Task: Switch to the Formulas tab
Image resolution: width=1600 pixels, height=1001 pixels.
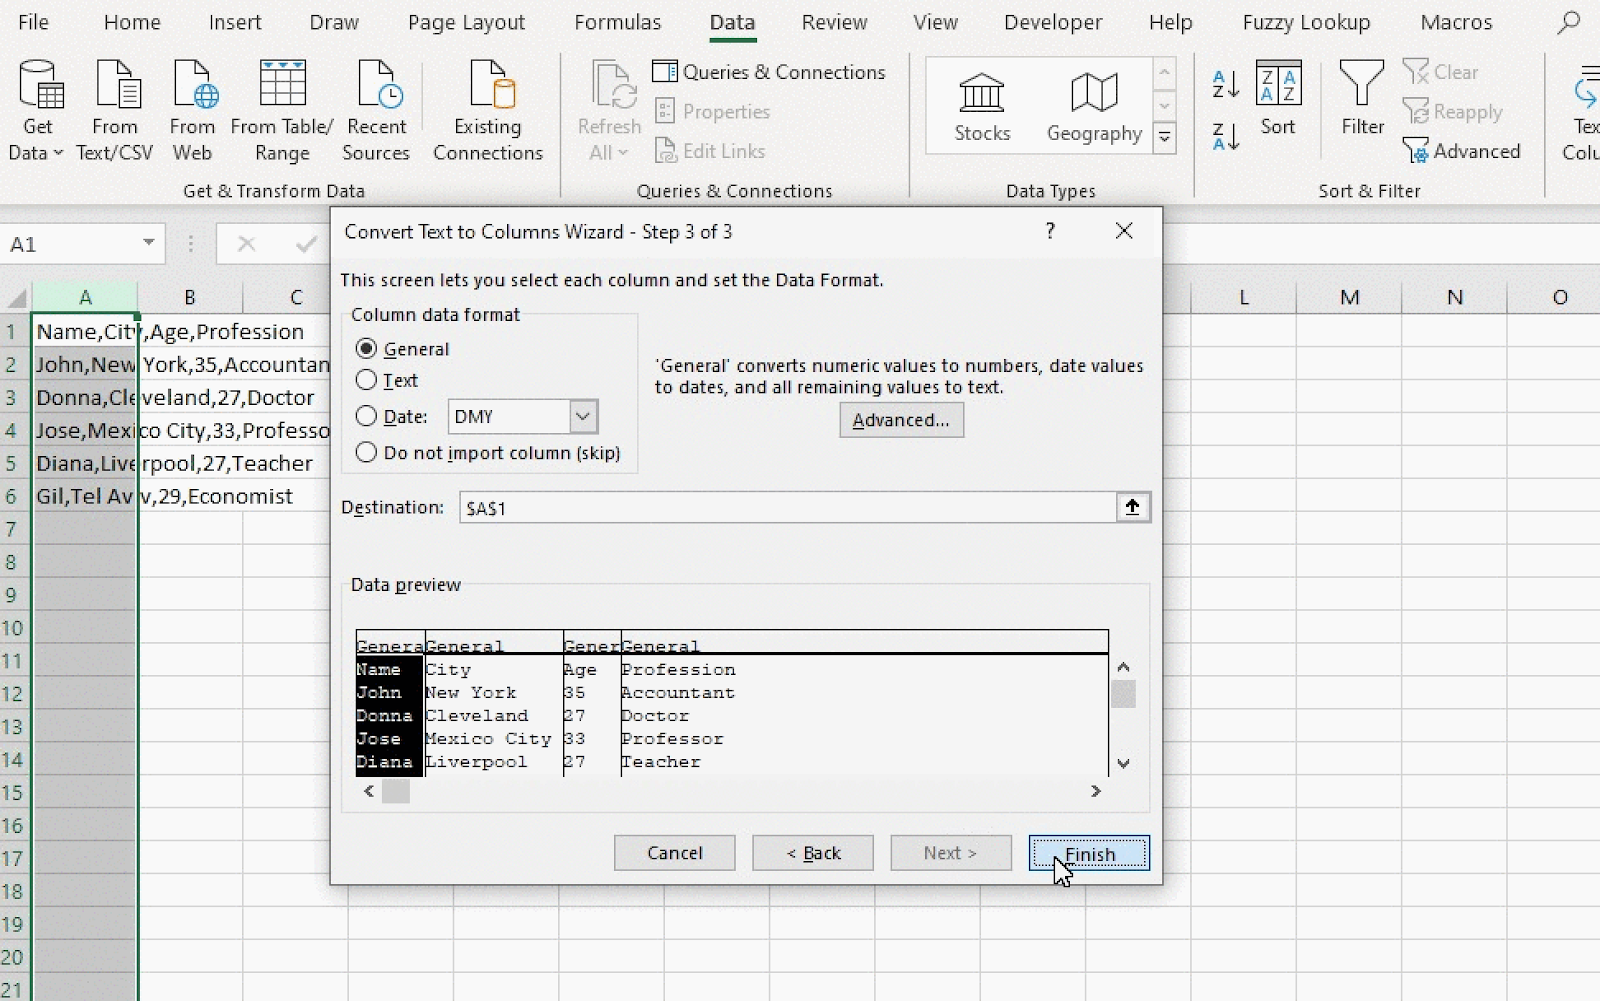Action: click(x=617, y=23)
